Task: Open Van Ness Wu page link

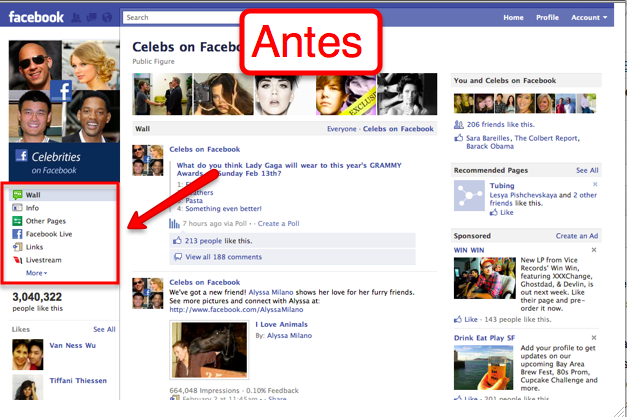Action: (x=72, y=345)
